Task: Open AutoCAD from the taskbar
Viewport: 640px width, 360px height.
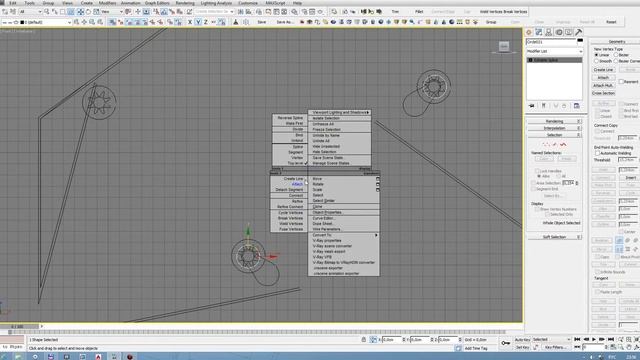Action: pos(98,357)
